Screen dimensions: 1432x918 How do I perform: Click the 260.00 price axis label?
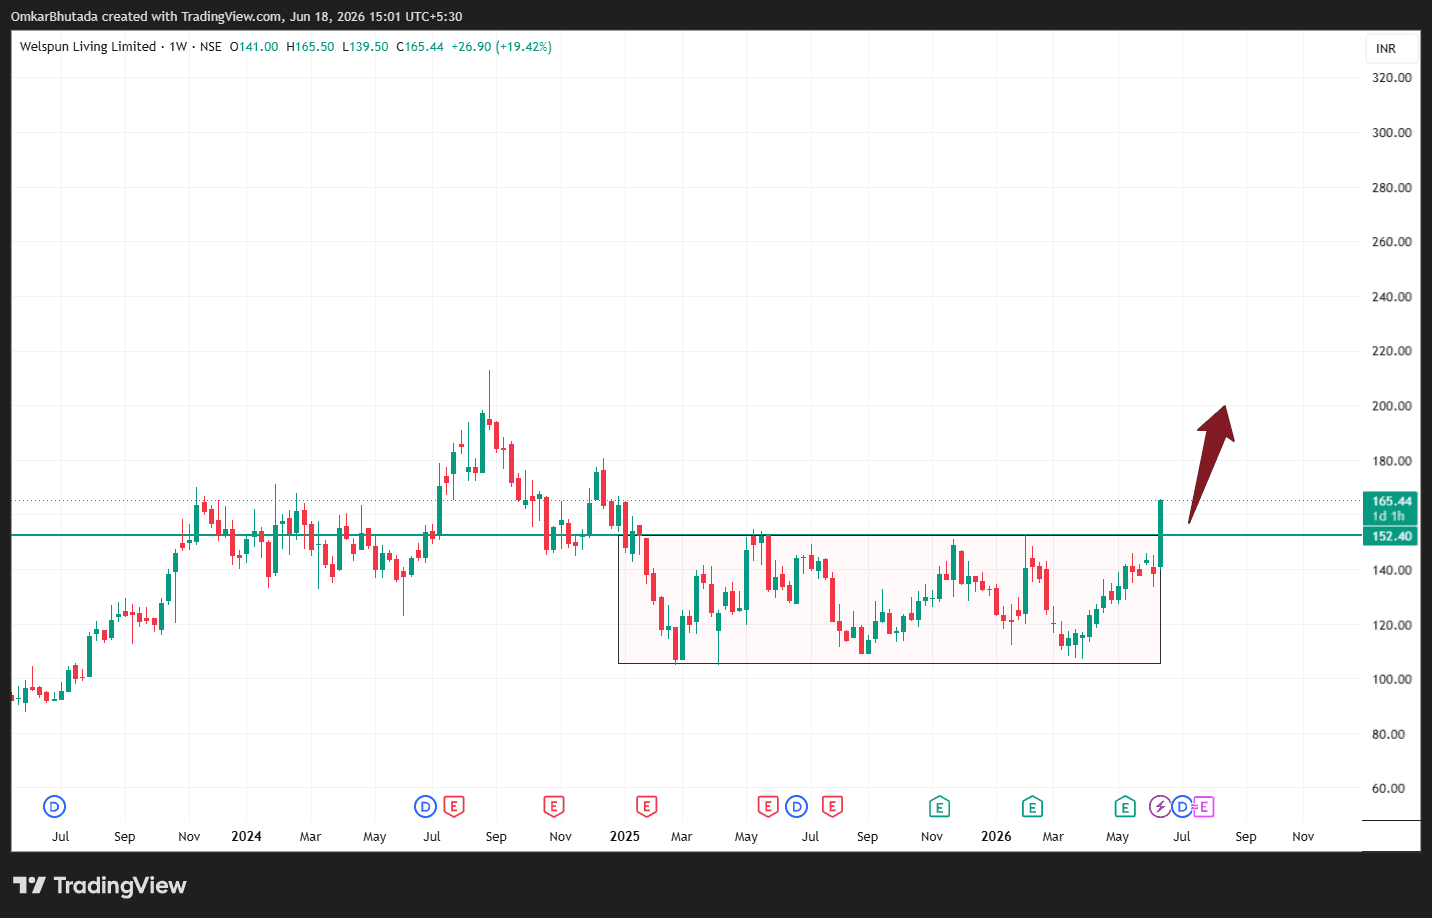pyautogui.click(x=1392, y=242)
